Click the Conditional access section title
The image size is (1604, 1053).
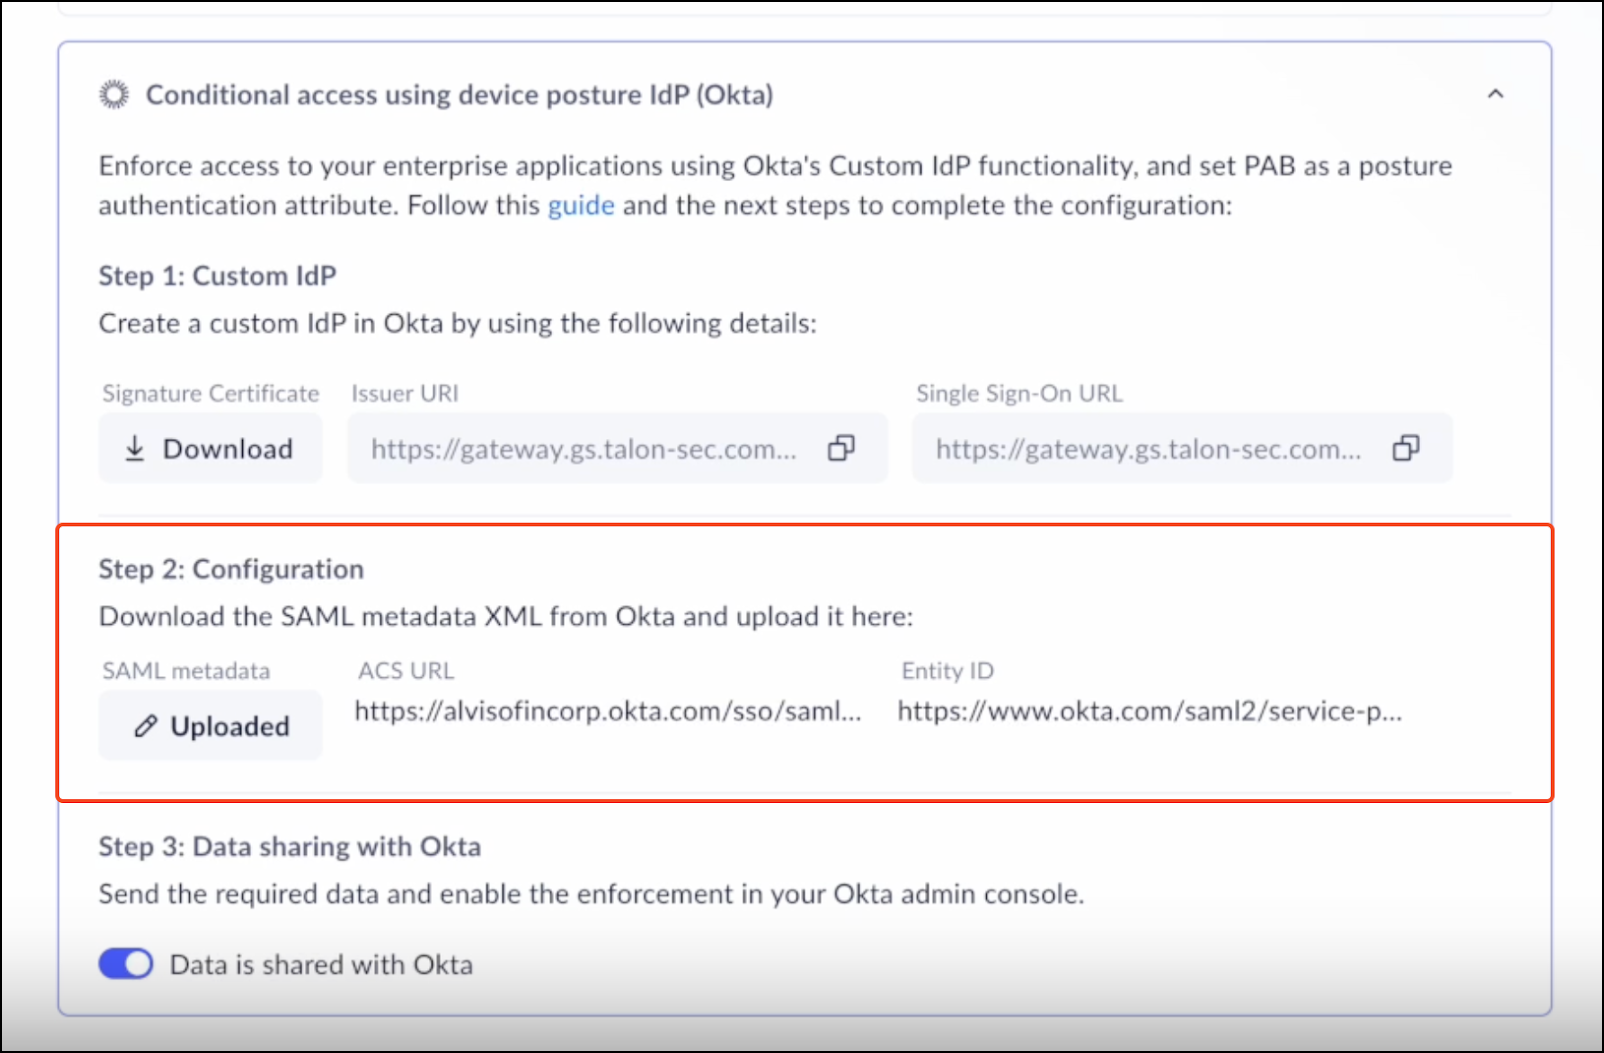(459, 95)
